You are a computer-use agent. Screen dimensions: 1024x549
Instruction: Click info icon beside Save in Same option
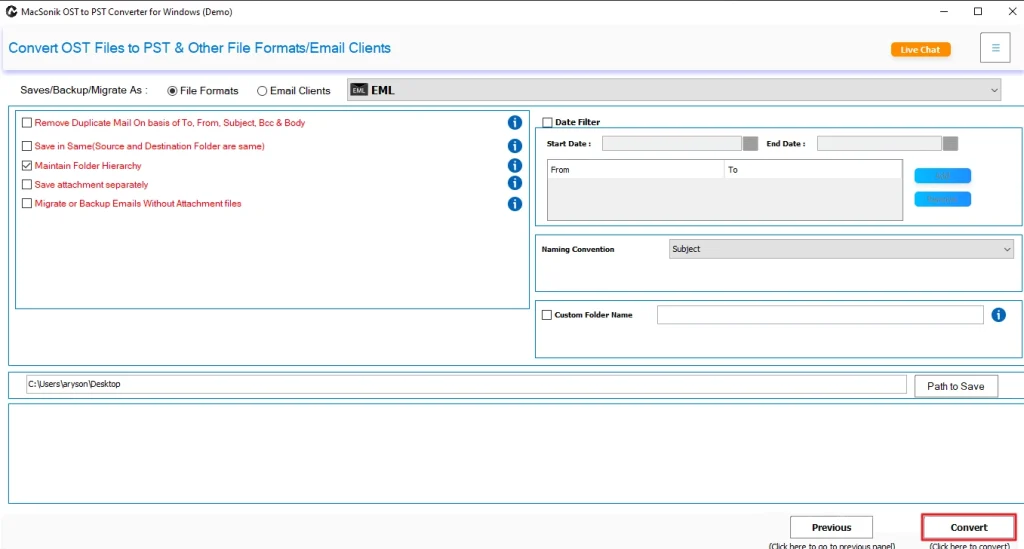coord(515,146)
